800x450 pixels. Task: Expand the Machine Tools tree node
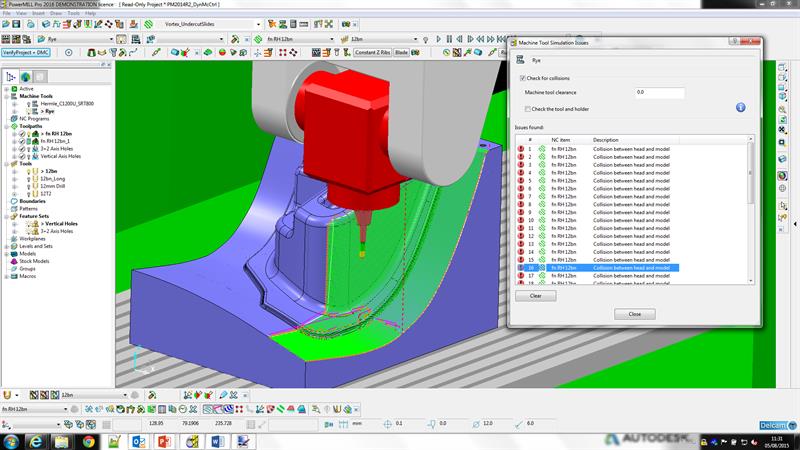coord(7,96)
